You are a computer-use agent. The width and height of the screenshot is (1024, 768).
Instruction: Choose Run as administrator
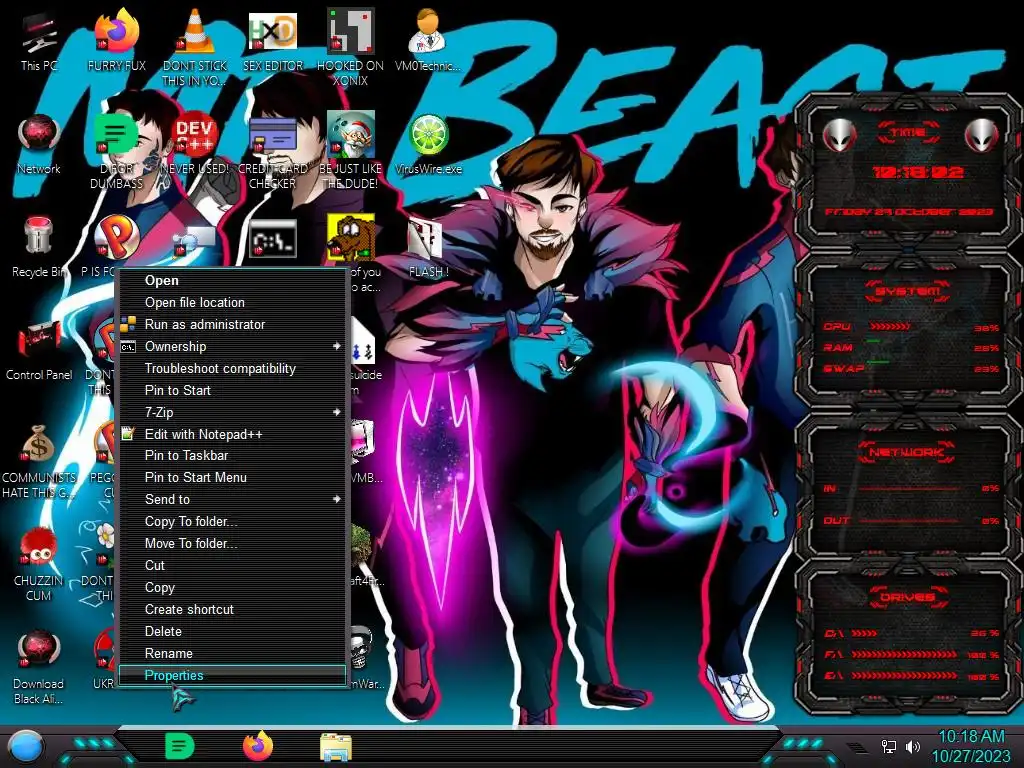pyautogui.click(x=232, y=324)
